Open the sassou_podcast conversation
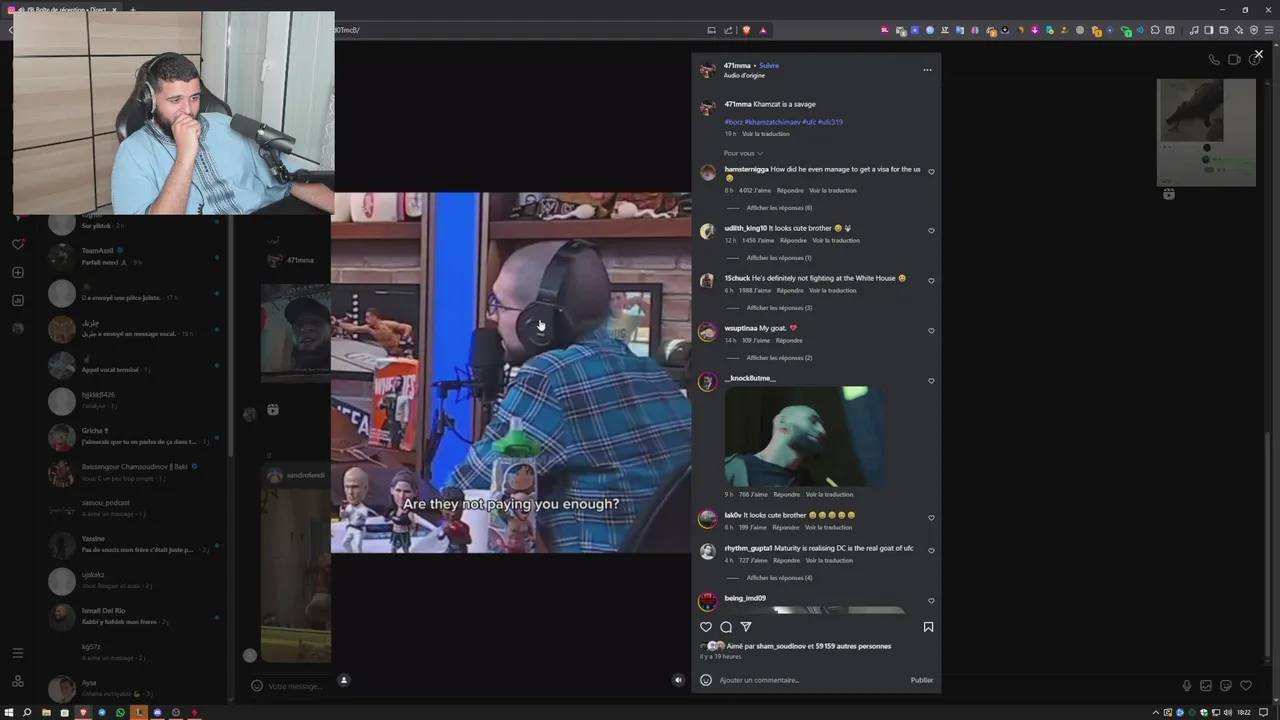Image resolution: width=1280 pixels, height=720 pixels. pos(135,508)
